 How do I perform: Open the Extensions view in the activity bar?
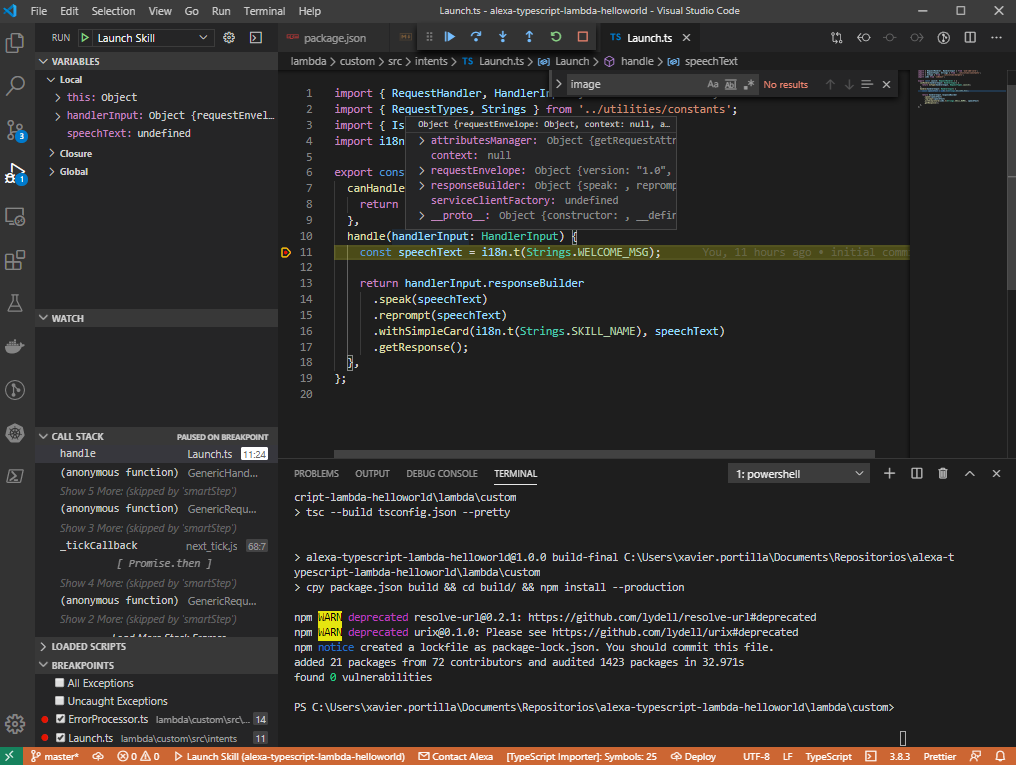point(15,260)
